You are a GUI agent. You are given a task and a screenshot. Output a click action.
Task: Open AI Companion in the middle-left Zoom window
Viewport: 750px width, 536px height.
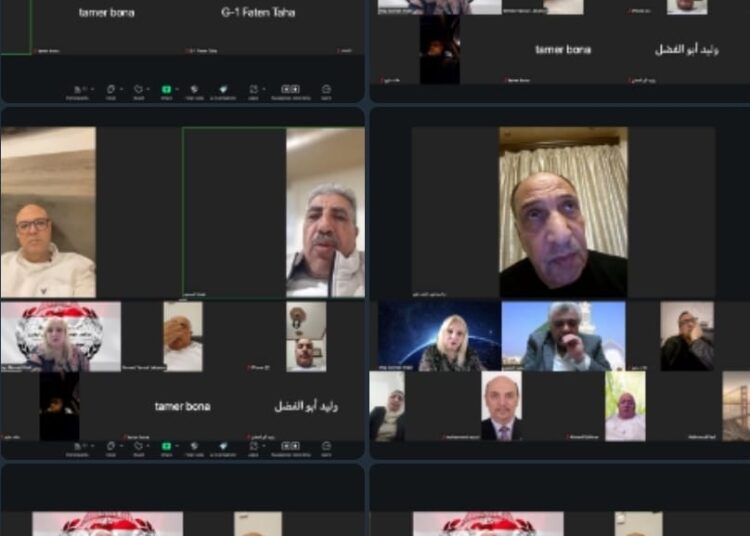coord(223,449)
